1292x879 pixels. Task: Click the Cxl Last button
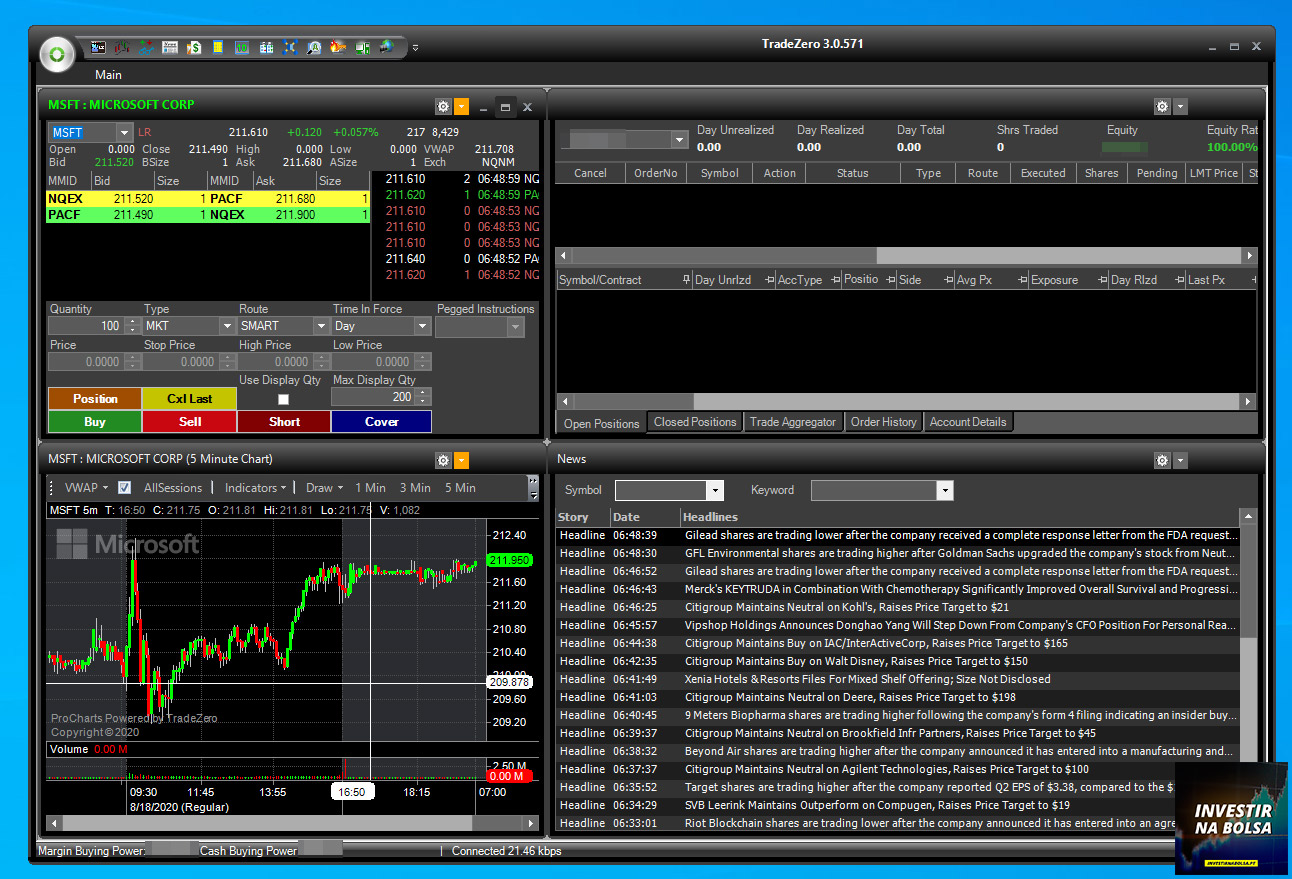[190, 398]
